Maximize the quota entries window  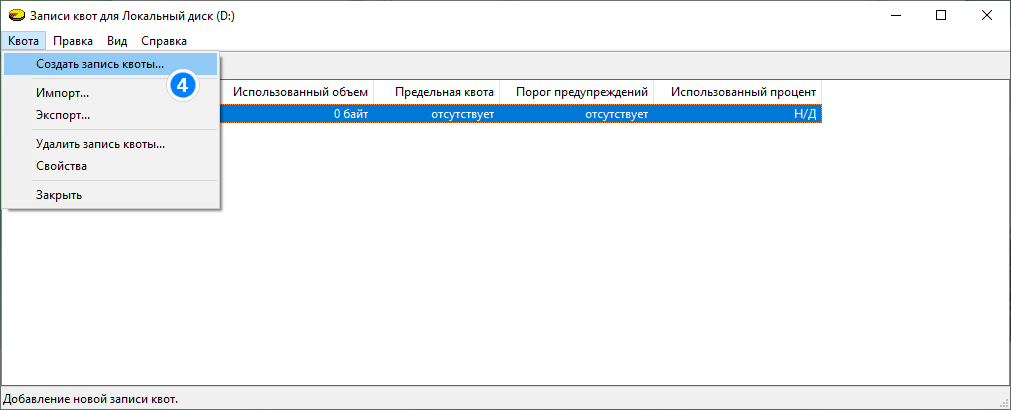pyautogui.click(x=941, y=16)
